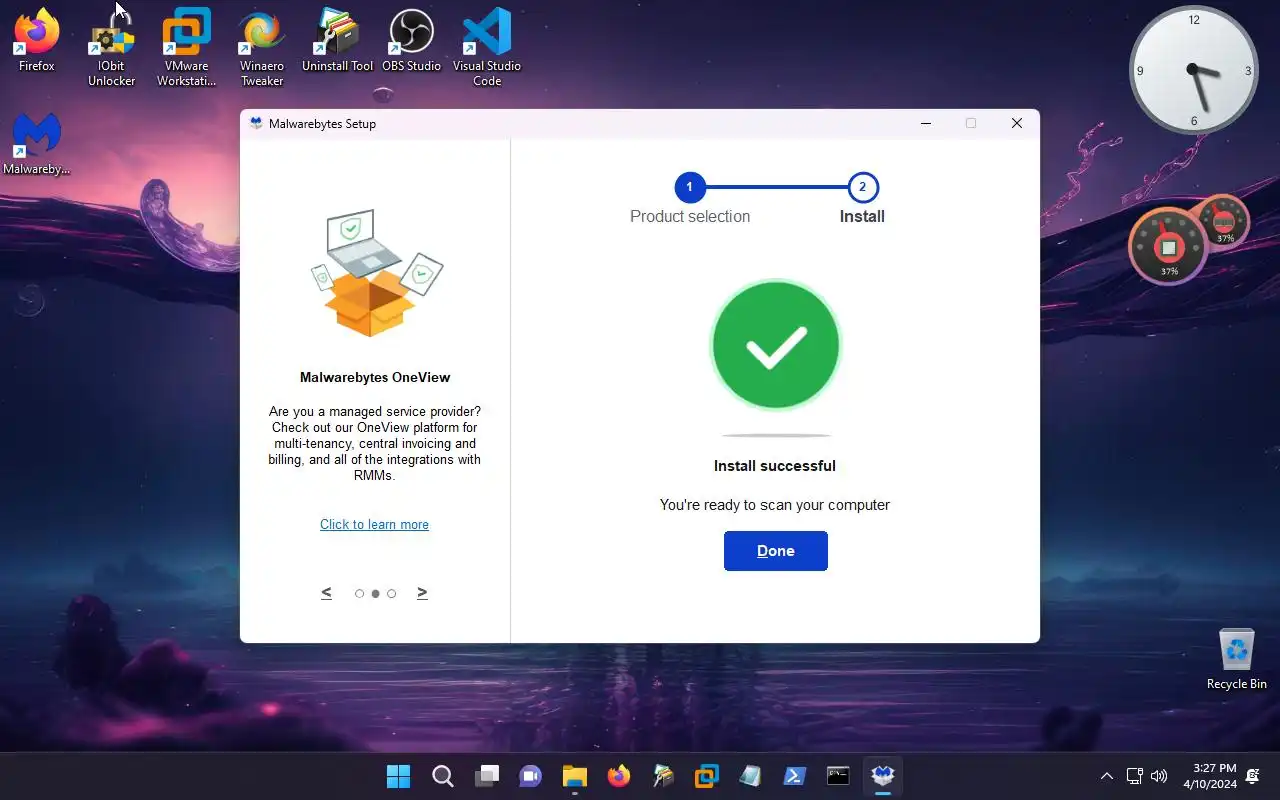Select the OBS Studio desktop shortcut
Viewport: 1280px width, 800px height.
pos(411,41)
